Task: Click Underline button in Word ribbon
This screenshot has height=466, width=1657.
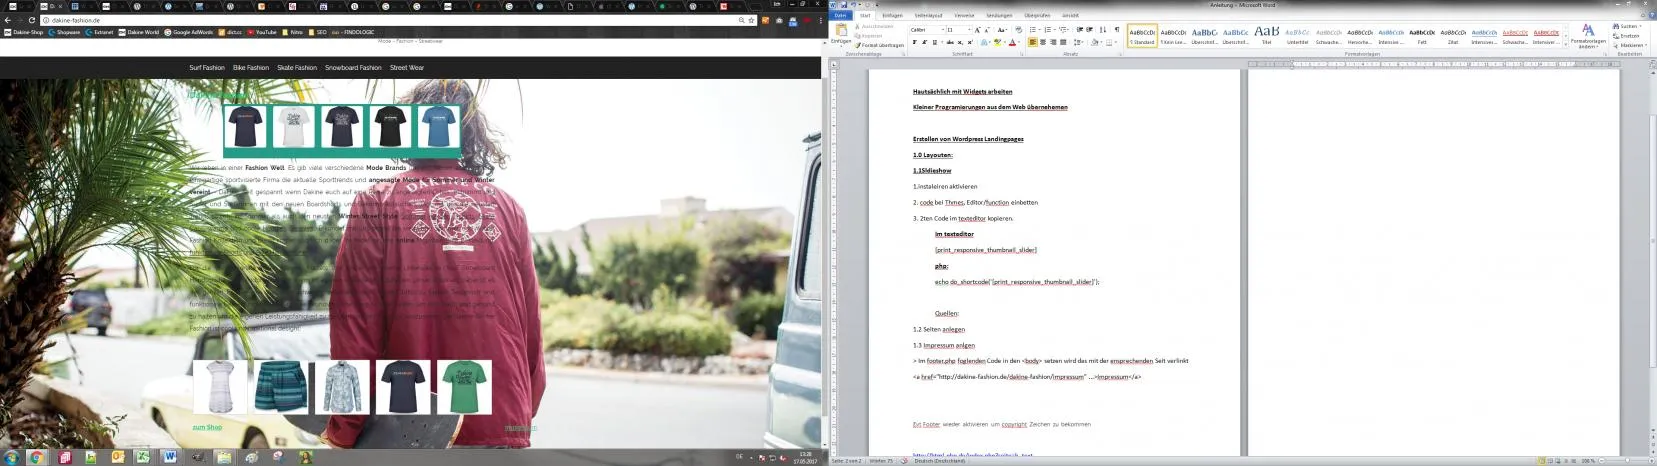Action: (935, 42)
